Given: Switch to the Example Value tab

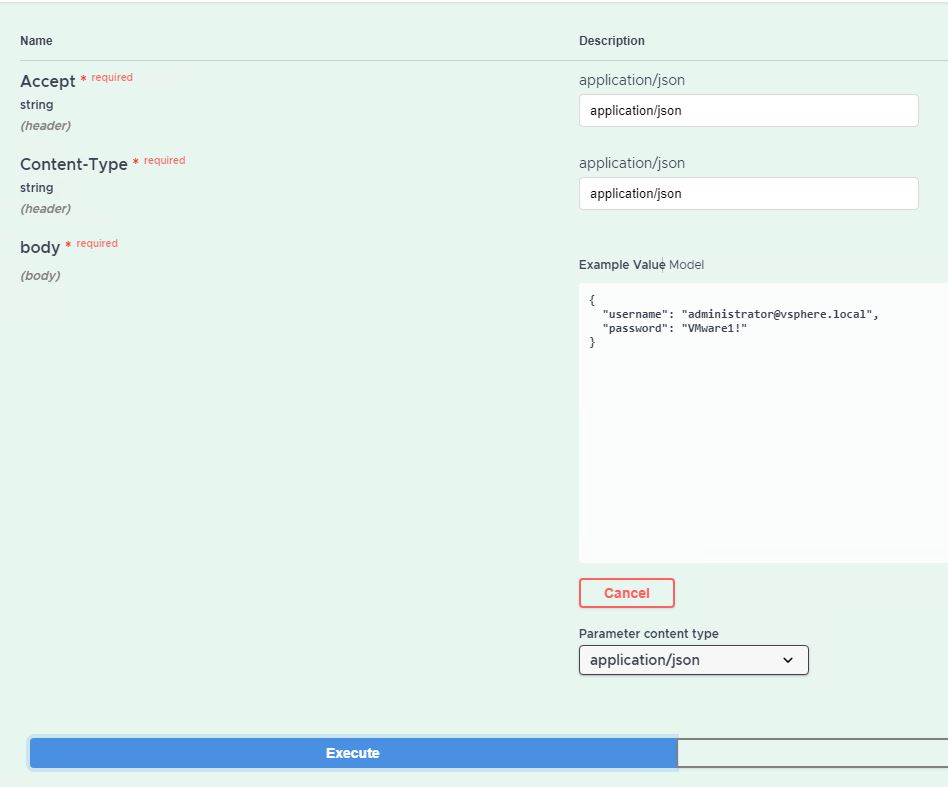Looking at the screenshot, I should click(x=620, y=265).
